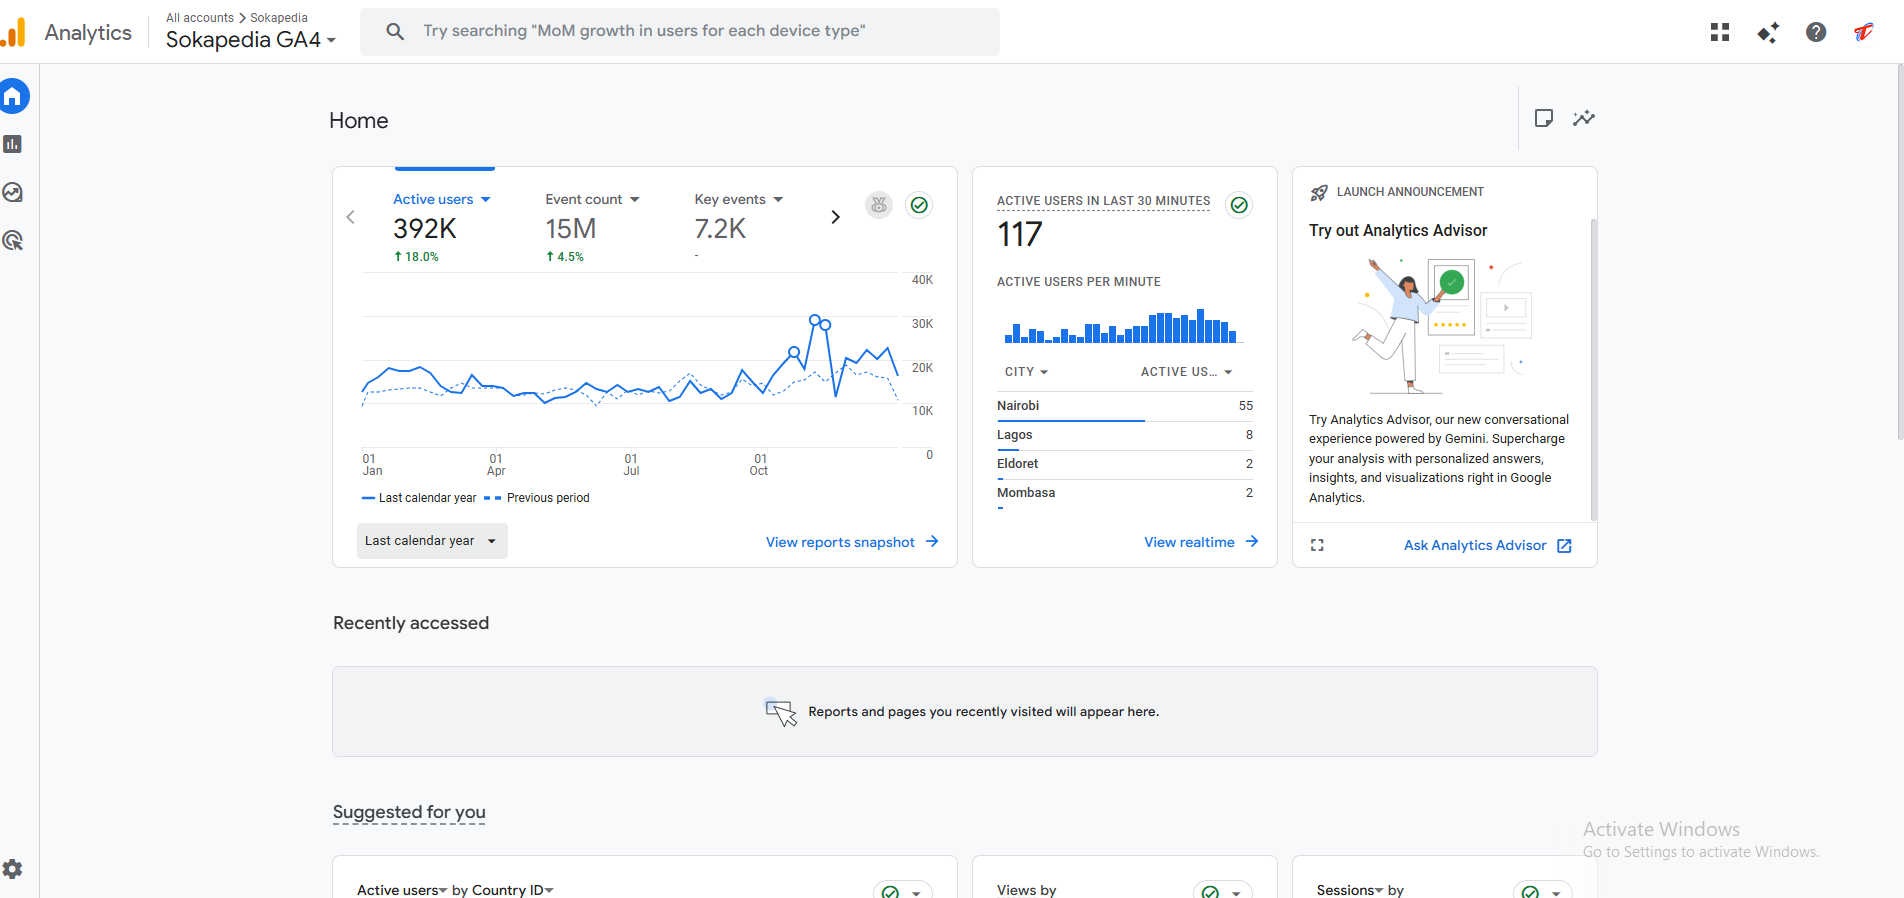Click the annotations note icon near Home
This screenshot has width=1904, height=898.
[x=1543, y=118]
